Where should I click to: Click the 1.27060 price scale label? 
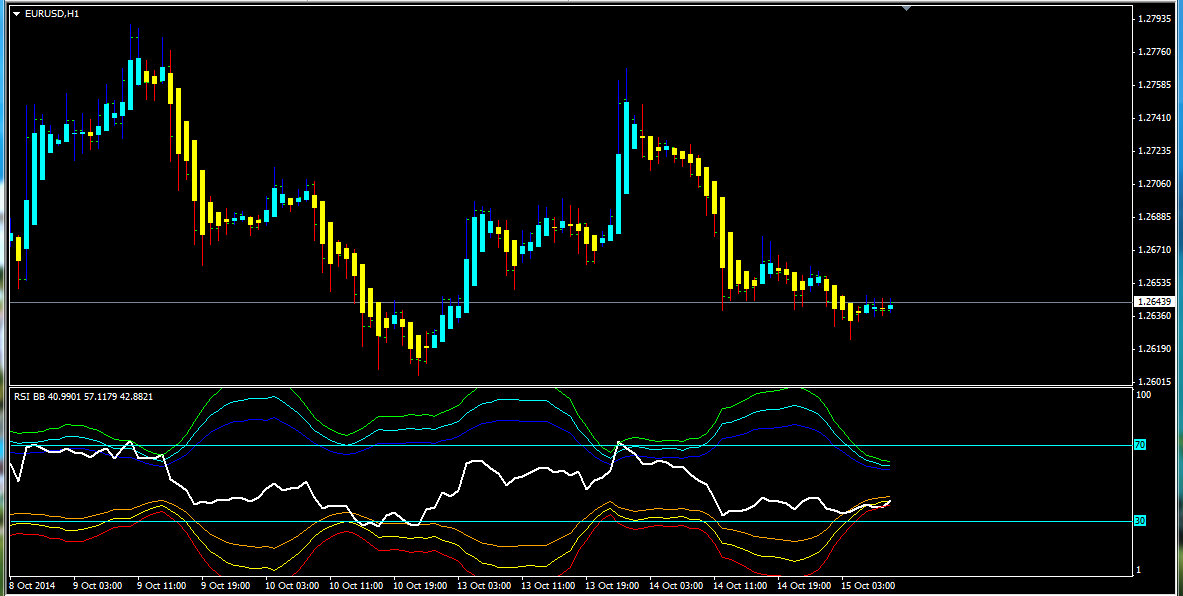(x=1154, y=183)
